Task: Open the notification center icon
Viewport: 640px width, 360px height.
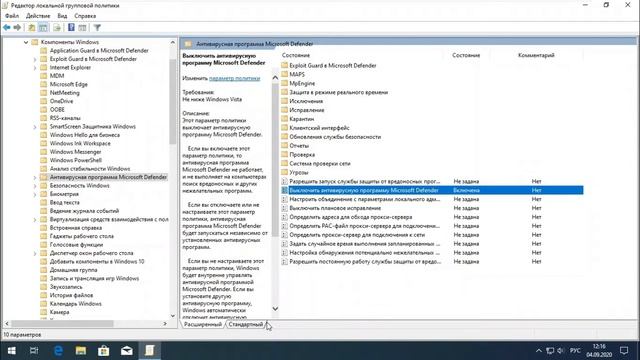Action: click(x=624, y=351)
